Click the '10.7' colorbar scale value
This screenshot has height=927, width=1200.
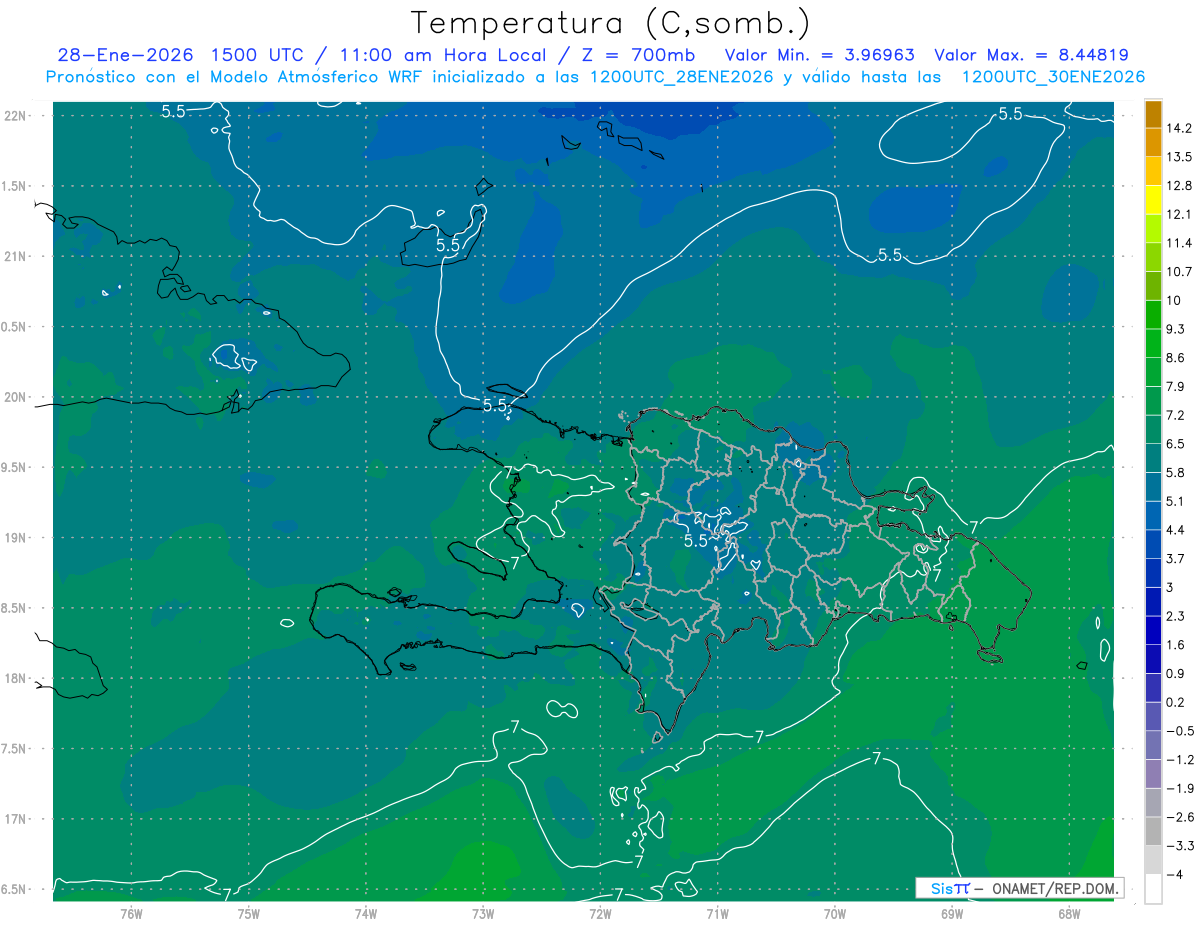point(1180,271)
